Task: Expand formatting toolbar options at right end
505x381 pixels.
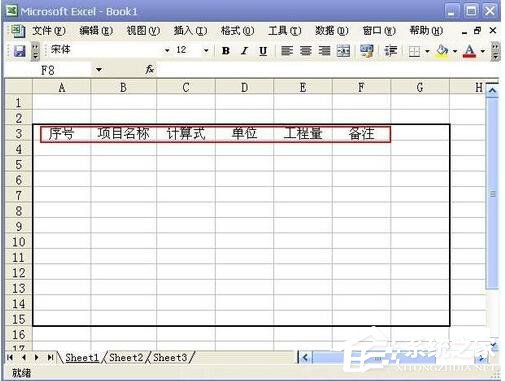Action: click(495, 51)
